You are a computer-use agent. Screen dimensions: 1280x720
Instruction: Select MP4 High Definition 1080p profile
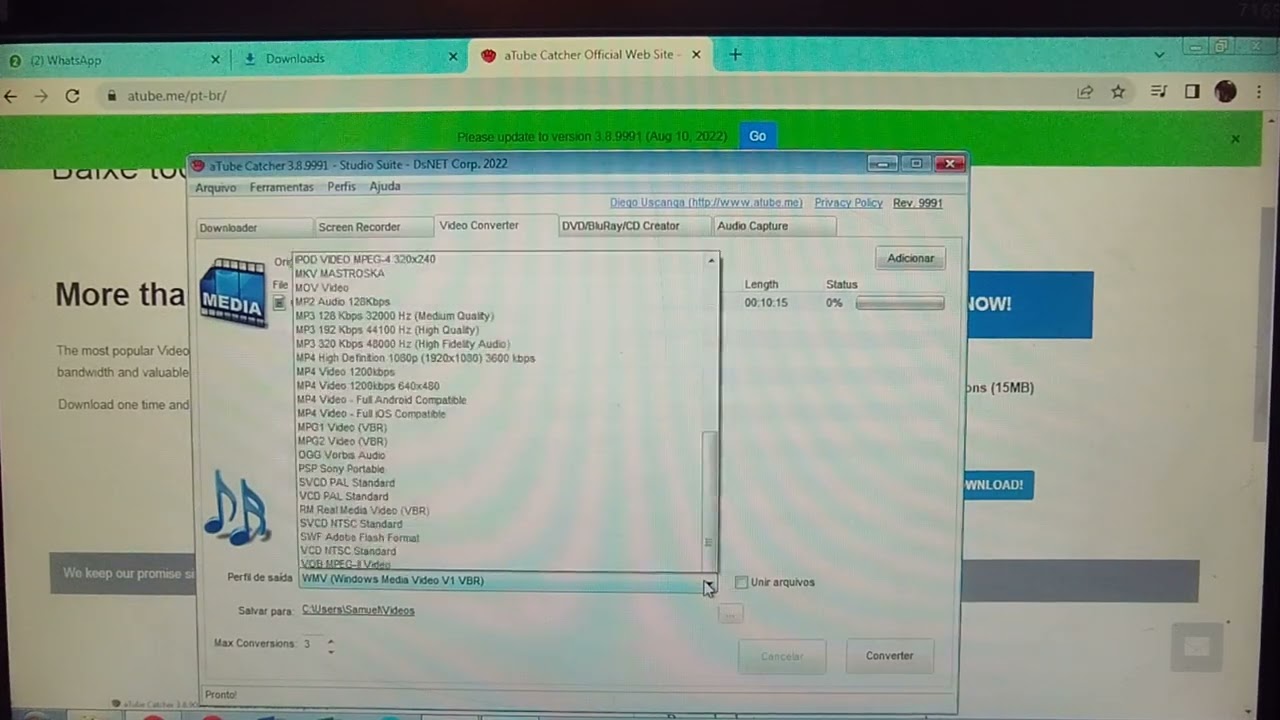pos(415,358)
